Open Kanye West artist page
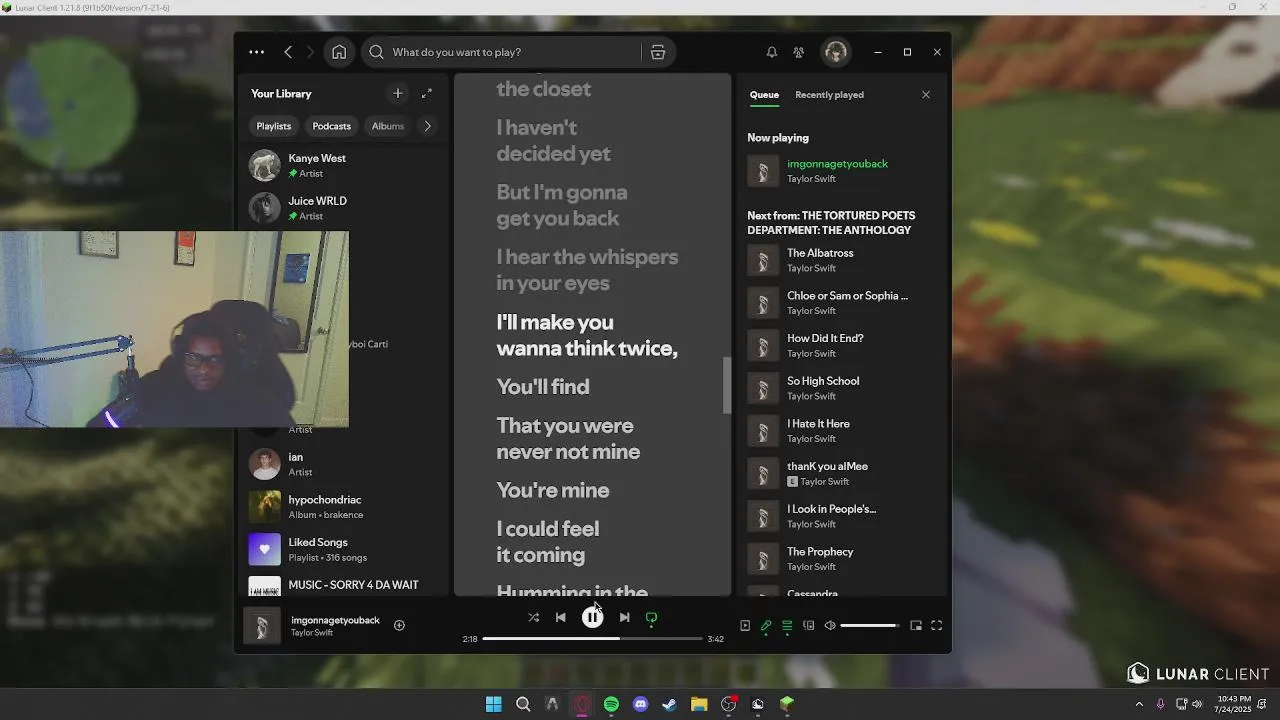Viewport: 1280px width, 720px height. (343, 165)
